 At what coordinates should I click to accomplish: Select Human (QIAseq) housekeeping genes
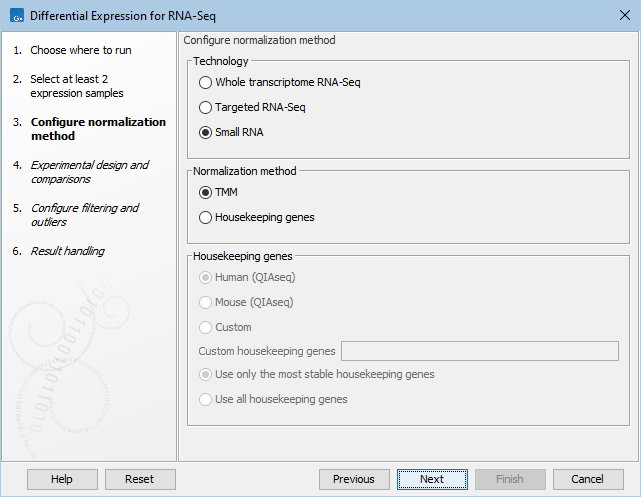coord(206,277)
